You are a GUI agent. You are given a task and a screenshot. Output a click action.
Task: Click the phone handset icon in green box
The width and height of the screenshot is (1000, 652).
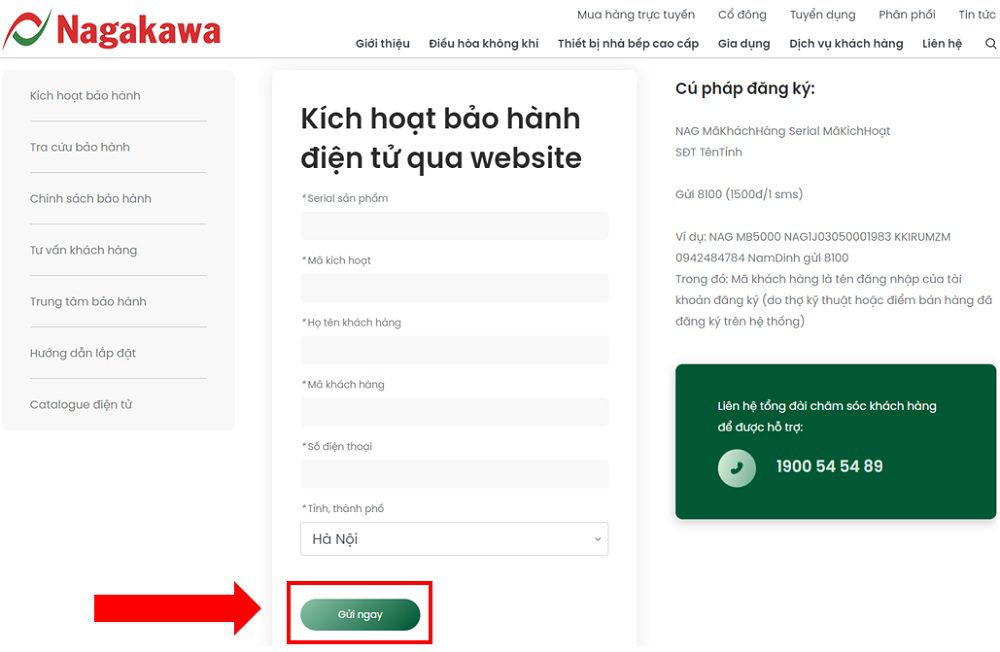pyautogui.click(x=736, y=466)
